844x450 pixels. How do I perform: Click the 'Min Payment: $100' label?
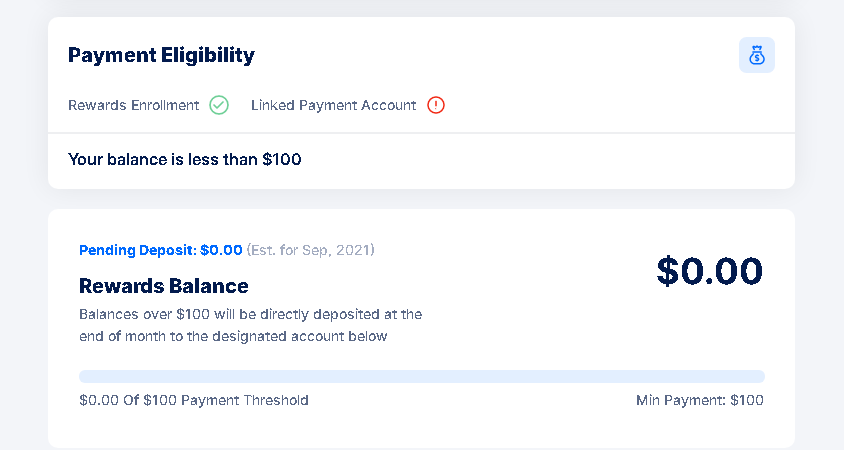[x=700, y=400]
